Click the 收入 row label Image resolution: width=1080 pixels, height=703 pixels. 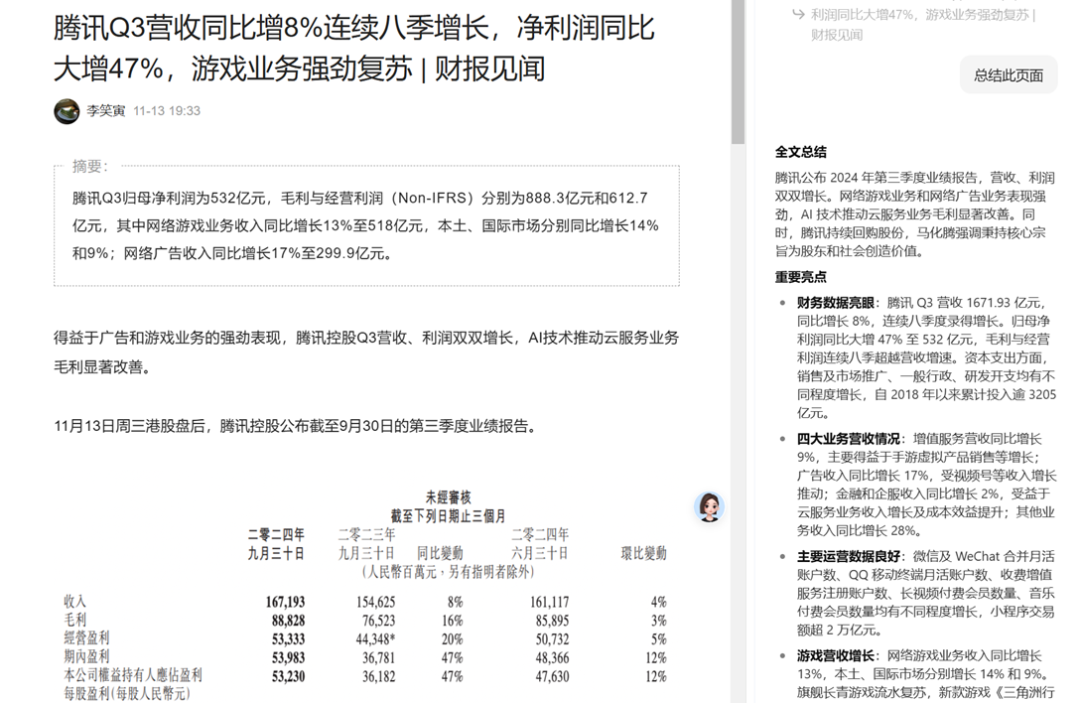tap(75, 601)
